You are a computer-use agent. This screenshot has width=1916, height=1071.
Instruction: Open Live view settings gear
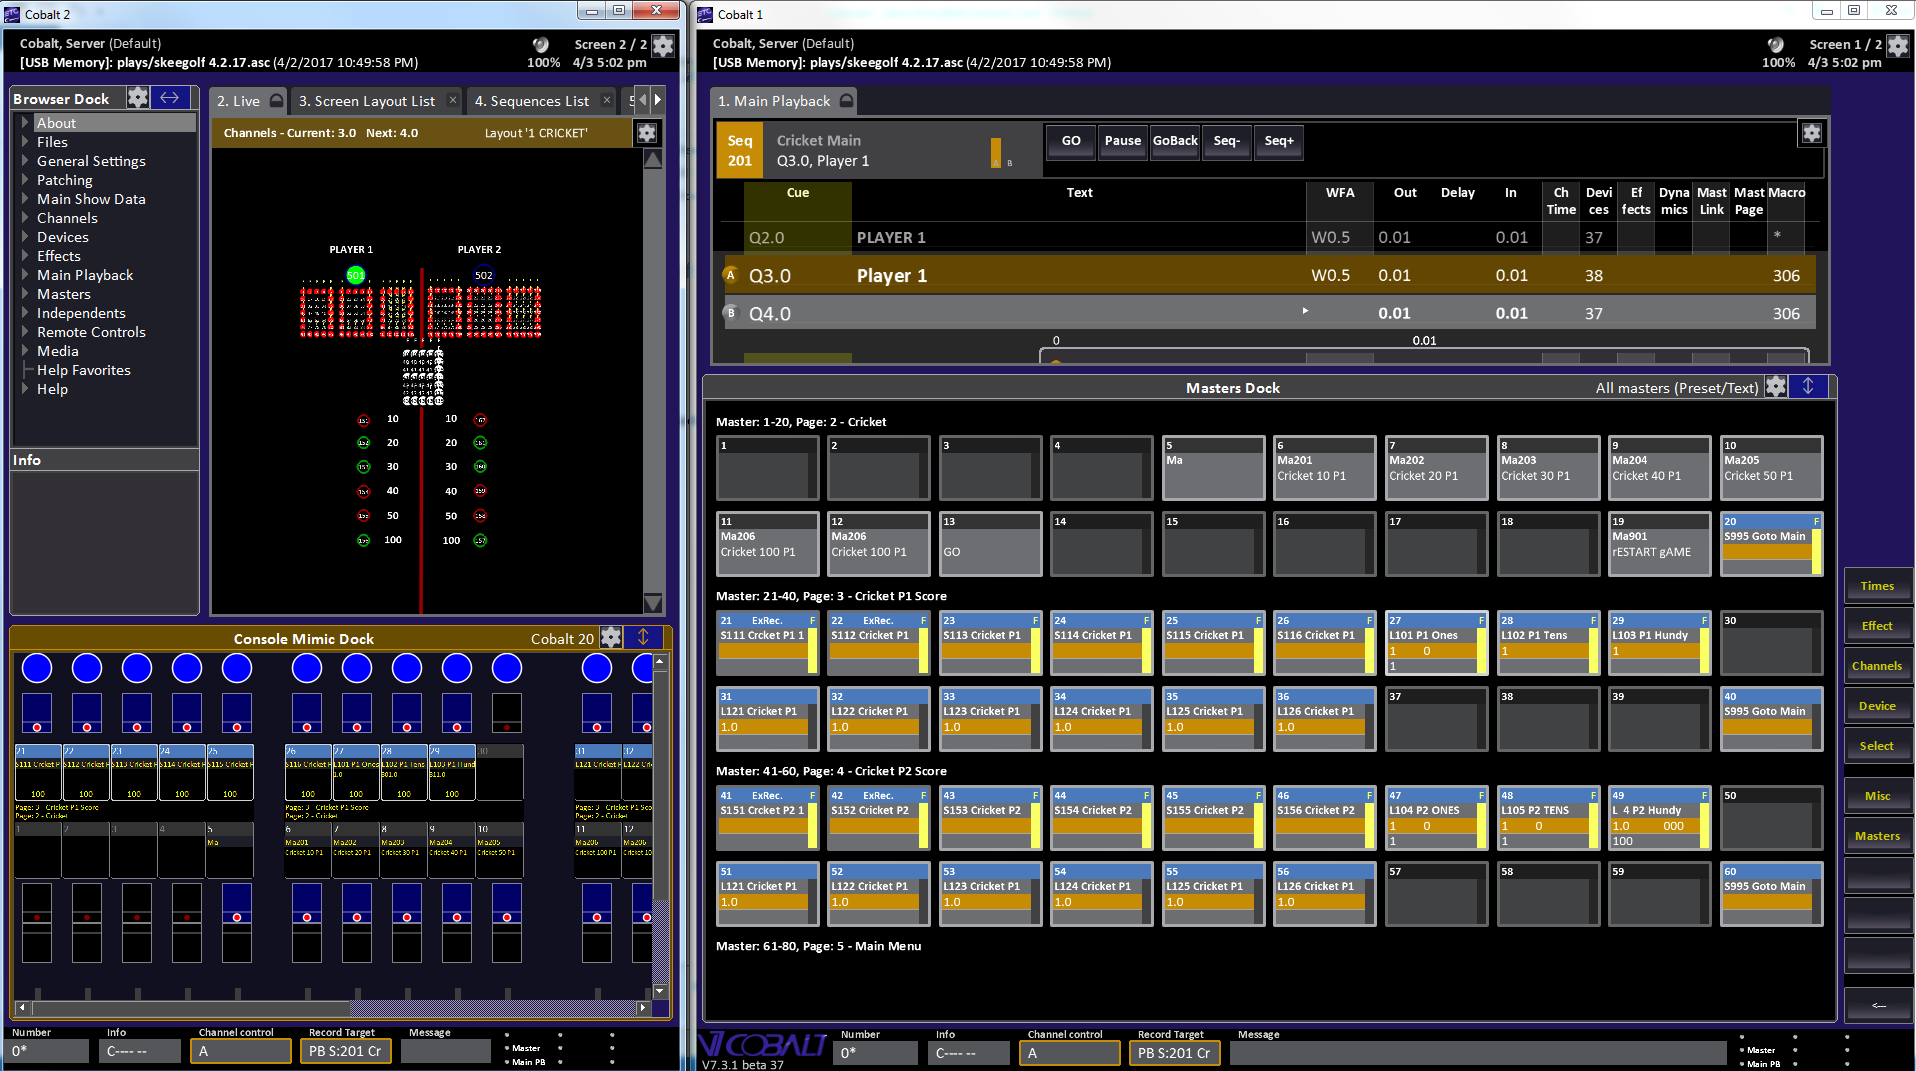tap(647, 133)
